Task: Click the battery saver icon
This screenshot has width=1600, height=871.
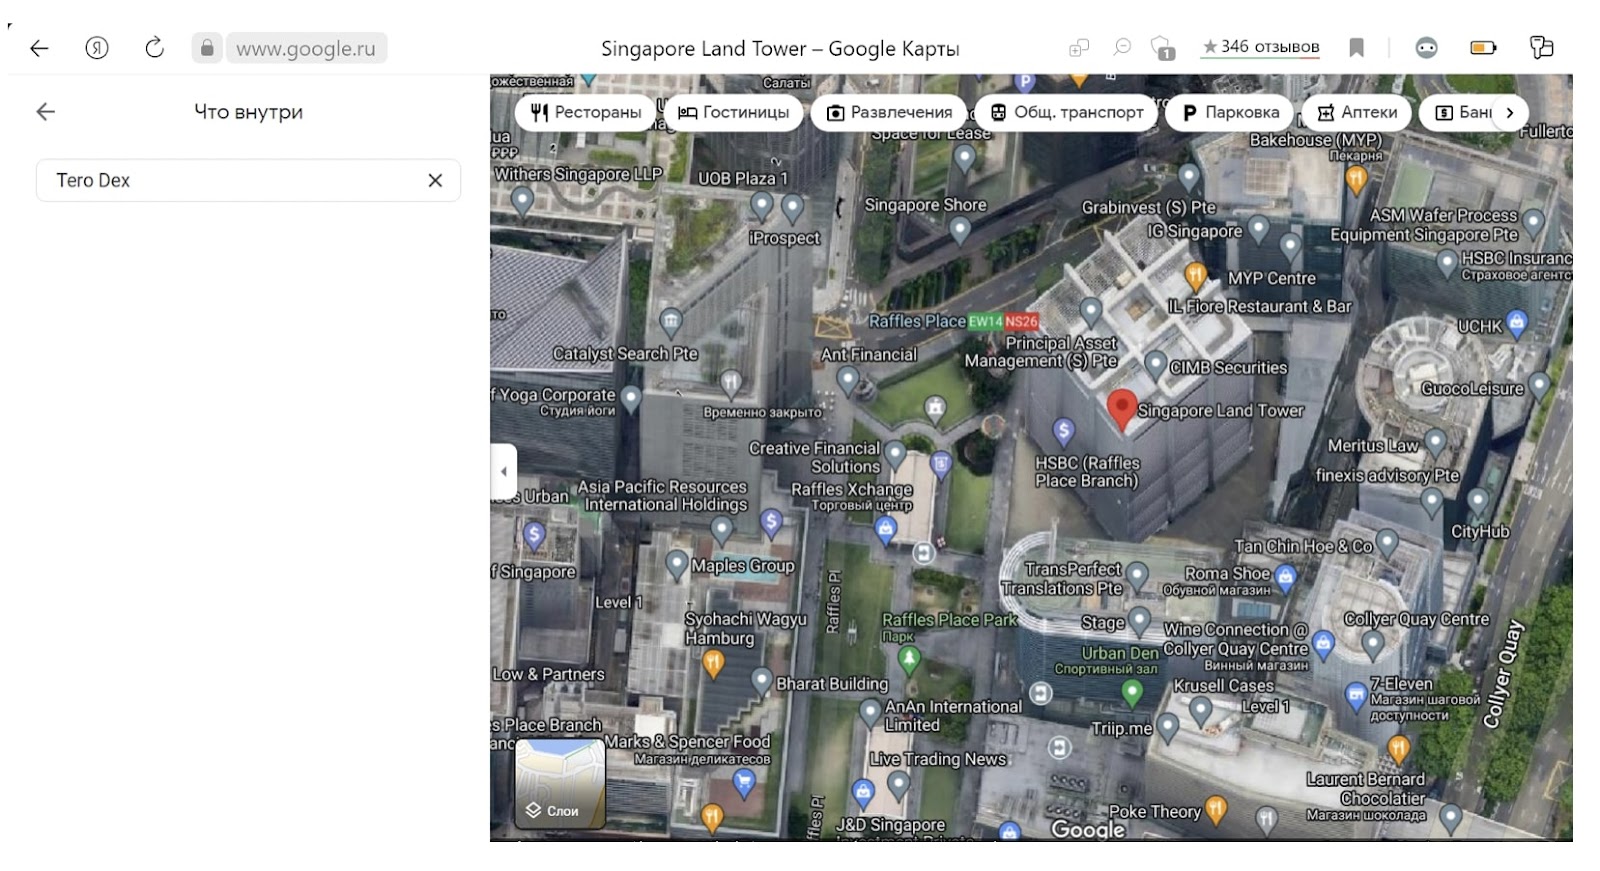Action: pos(1483,48)
